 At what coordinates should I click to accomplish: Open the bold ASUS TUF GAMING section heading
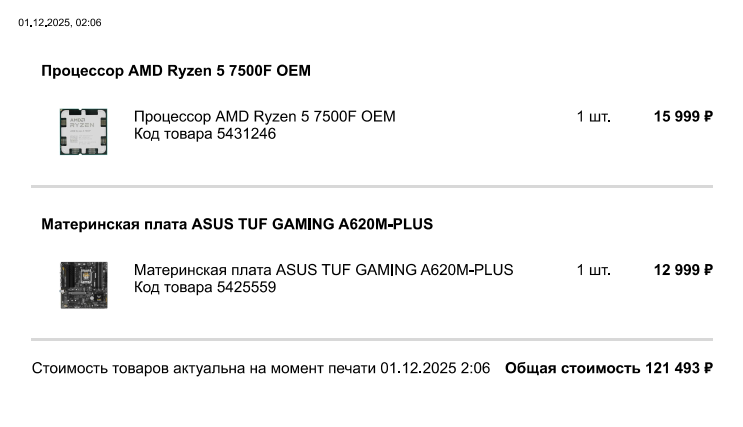click(x=237, y=224)
